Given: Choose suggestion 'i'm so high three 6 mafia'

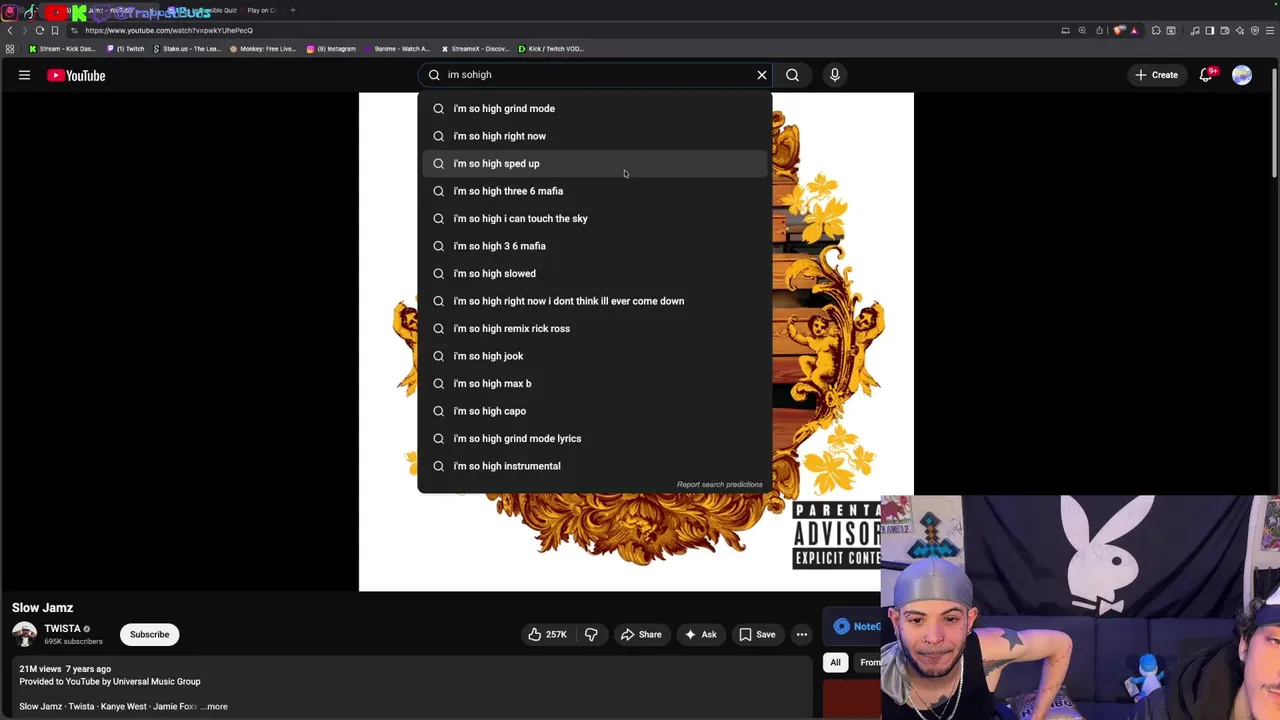Looking at the screenshot, I should (x=595, y=191).
